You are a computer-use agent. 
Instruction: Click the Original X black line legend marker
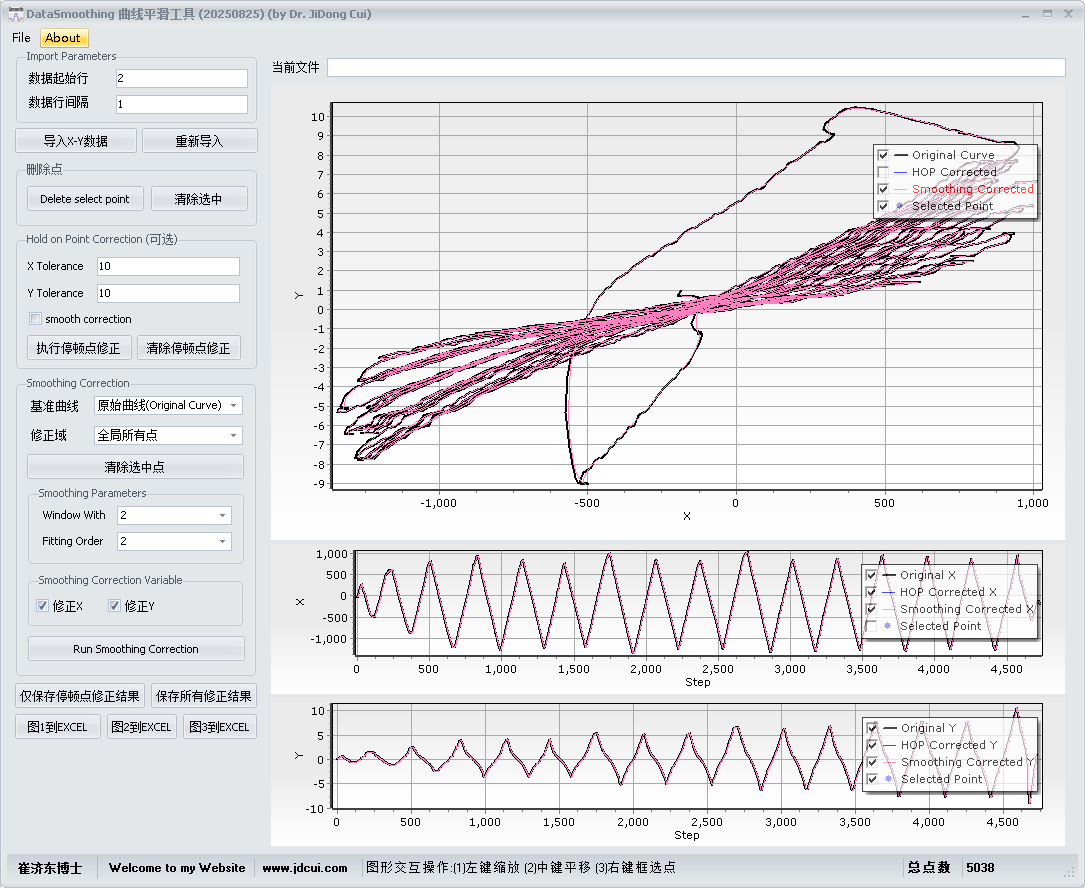(x=889, y=575)
